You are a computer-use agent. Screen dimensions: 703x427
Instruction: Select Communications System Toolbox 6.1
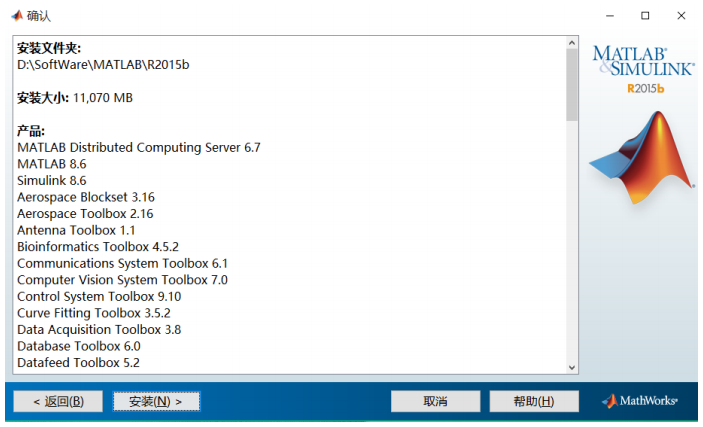(x=122, y=263)
